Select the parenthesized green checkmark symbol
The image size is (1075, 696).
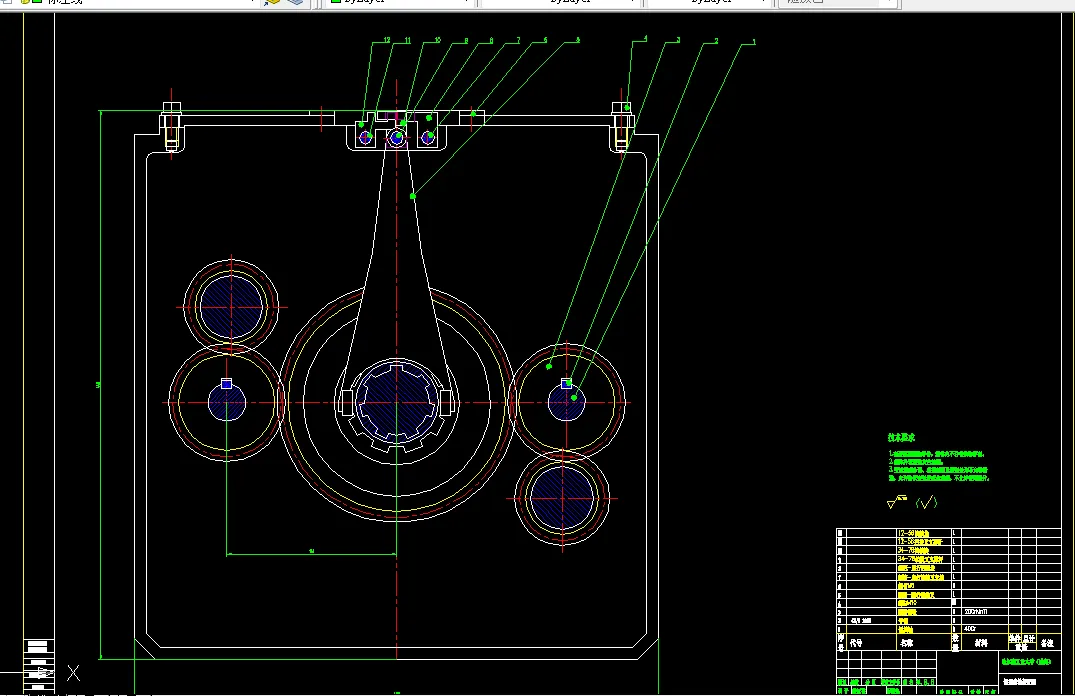tap(926, 503)
